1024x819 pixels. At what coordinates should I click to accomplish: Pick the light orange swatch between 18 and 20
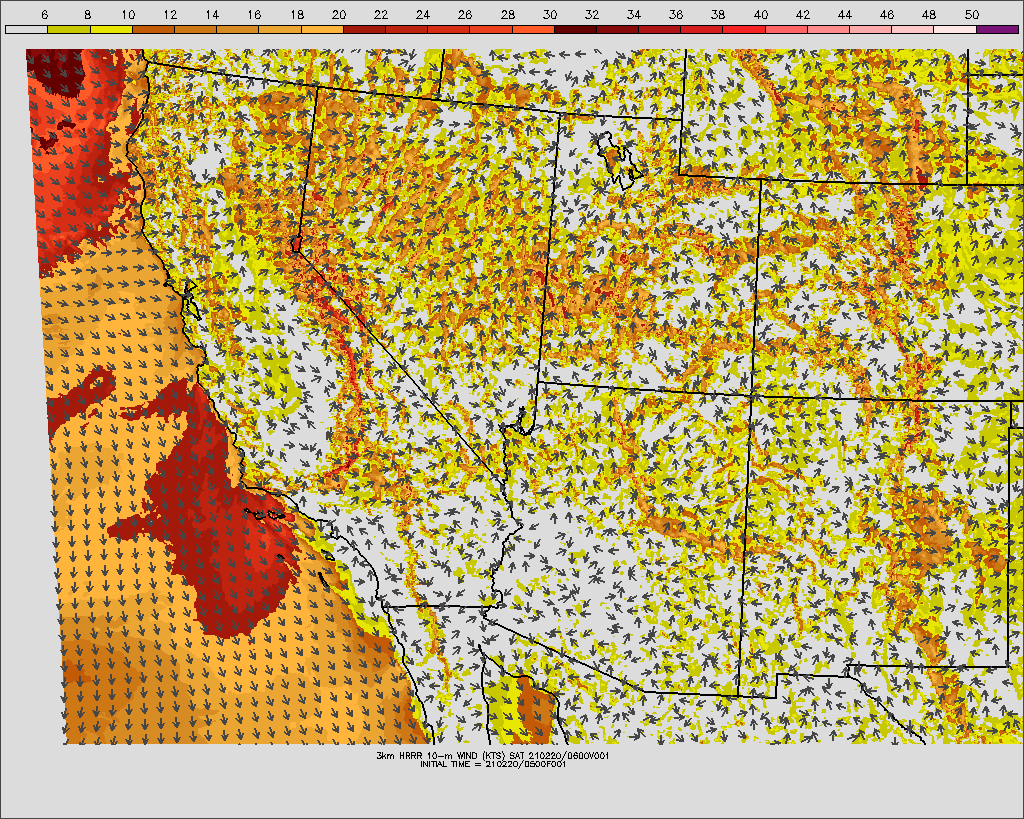point(322,29)
